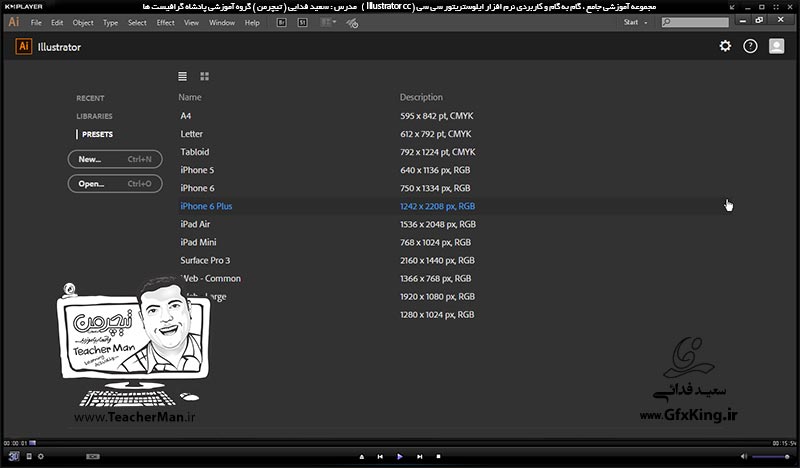Click the KMPLAYER logo in title bar
This screenshot has height=468, width=800.
pyautogui.click(x=23, y=6)
